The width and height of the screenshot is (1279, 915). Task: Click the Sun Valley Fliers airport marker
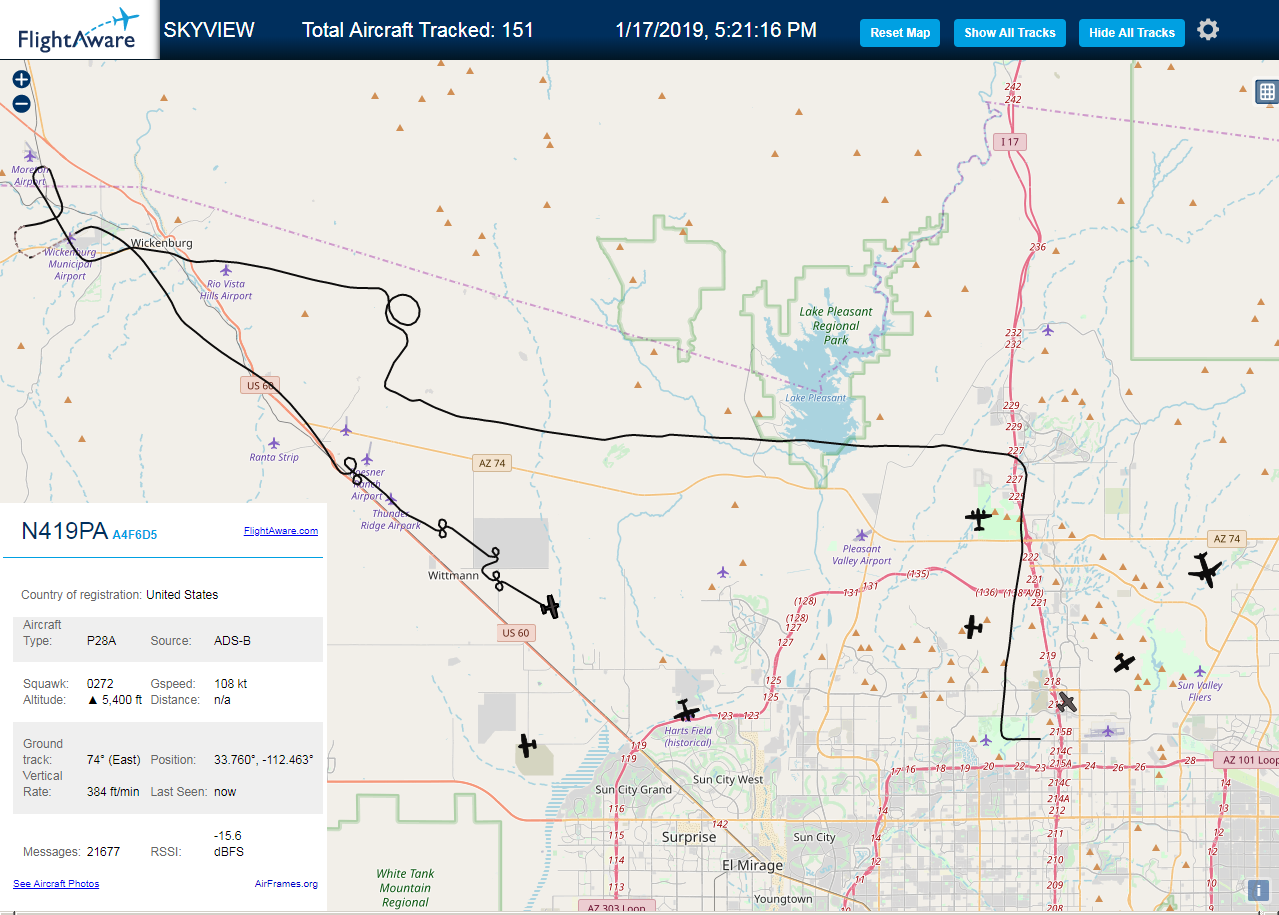click(x=1200, y=671)
